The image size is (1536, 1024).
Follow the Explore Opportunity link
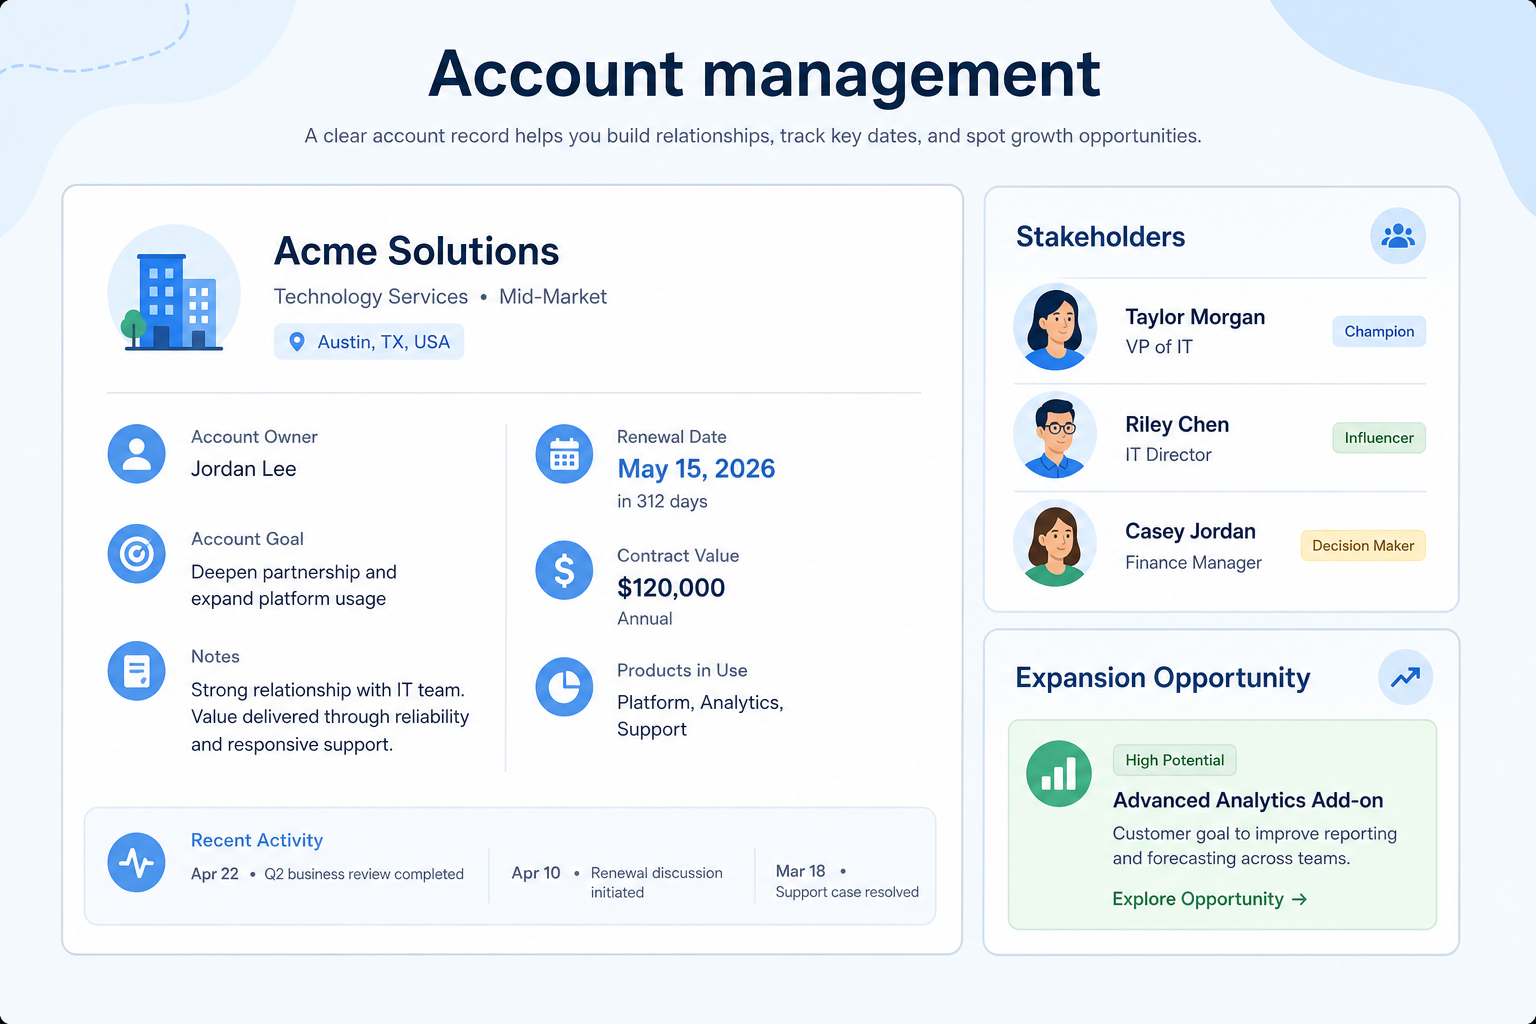1210,899
